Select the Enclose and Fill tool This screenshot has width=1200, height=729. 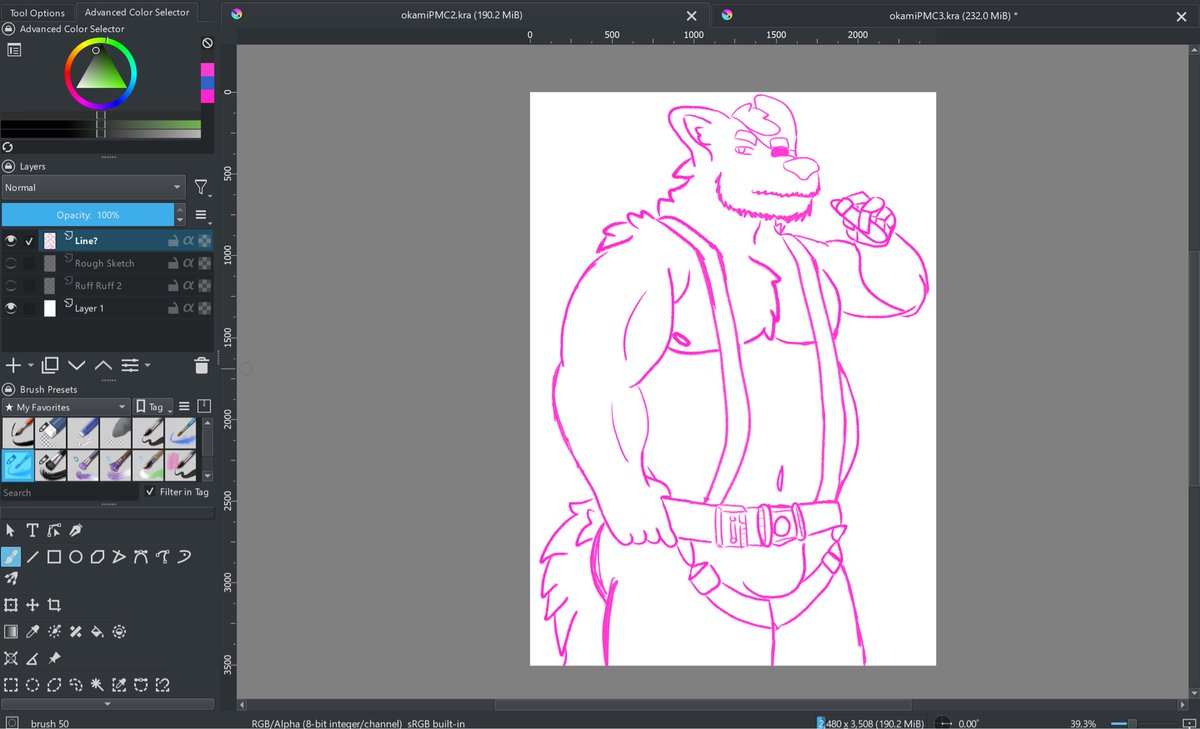[x=120, y=631]
